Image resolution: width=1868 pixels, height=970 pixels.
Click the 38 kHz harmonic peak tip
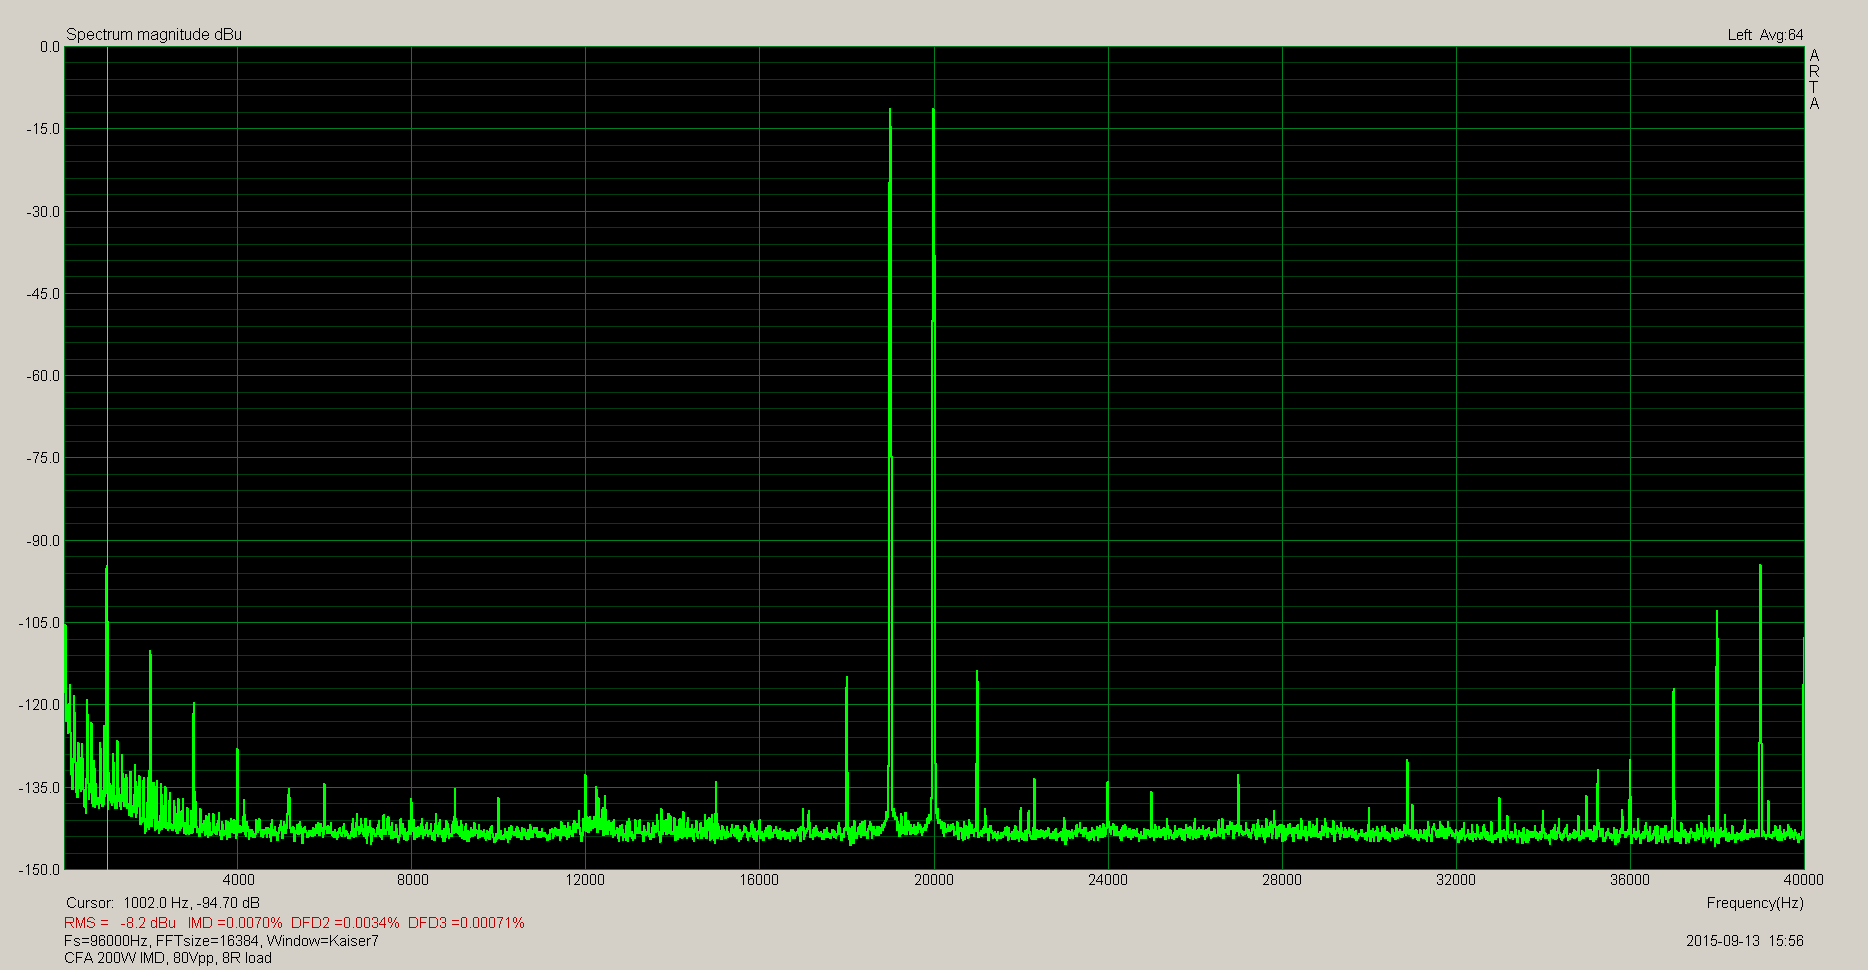click(1717, 612)
